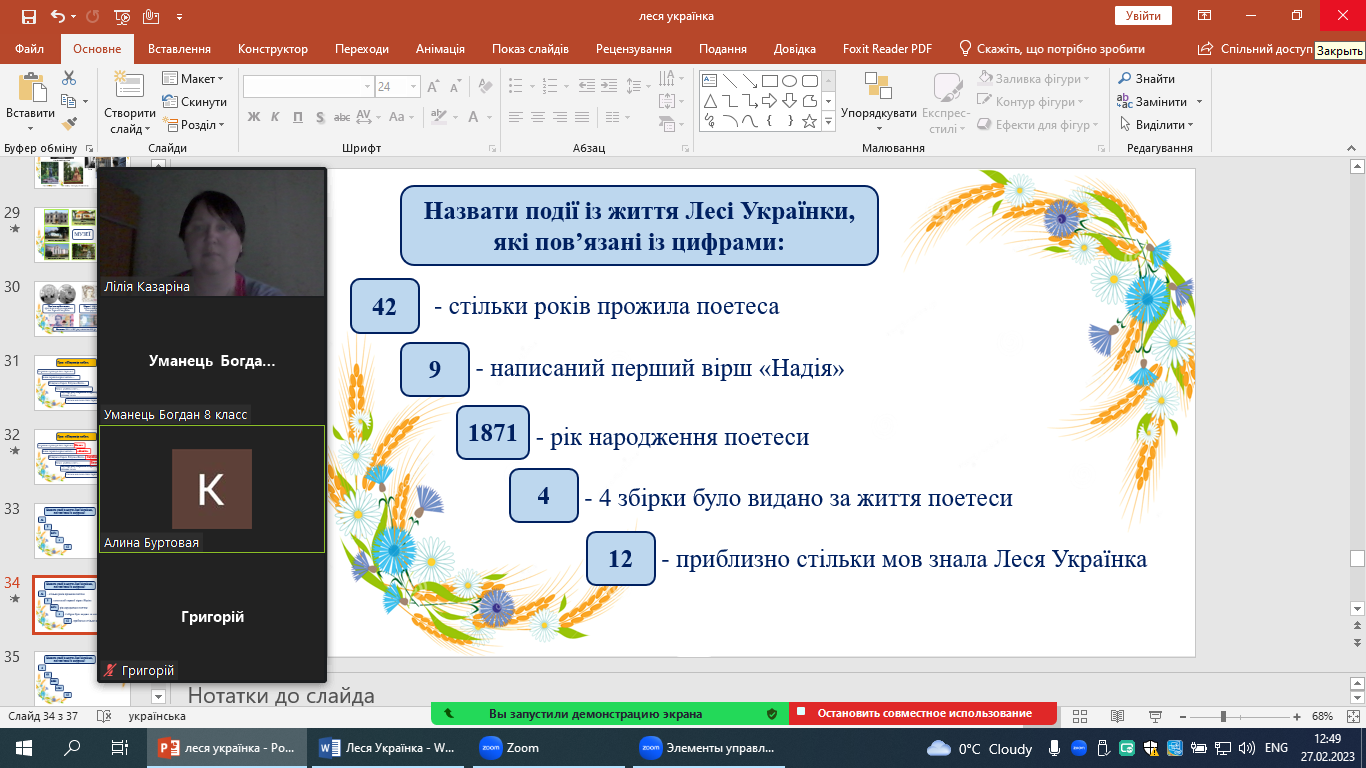Image resolution: width=1366 pixels, height=768 pixels.
Task: Click the Copy icon in clipboard group
Action: point(69,101)
